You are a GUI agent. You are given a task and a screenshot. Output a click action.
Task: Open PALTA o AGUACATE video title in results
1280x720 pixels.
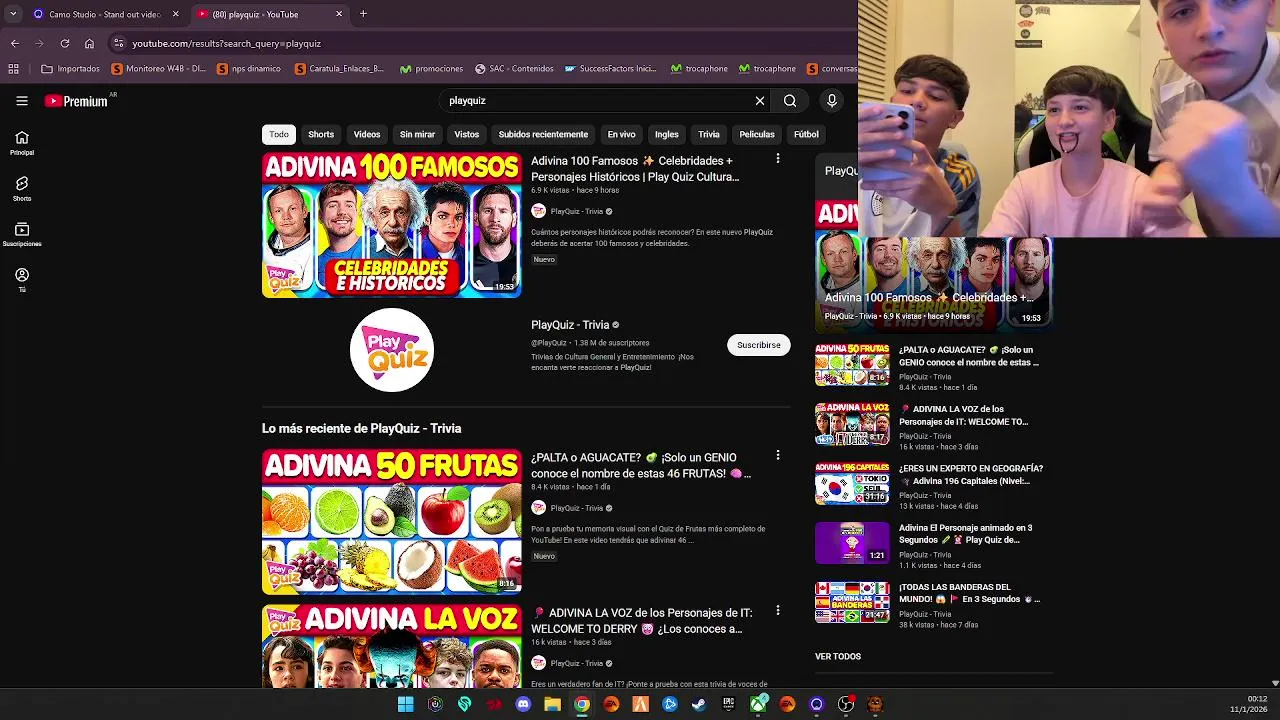coord(641,466)
